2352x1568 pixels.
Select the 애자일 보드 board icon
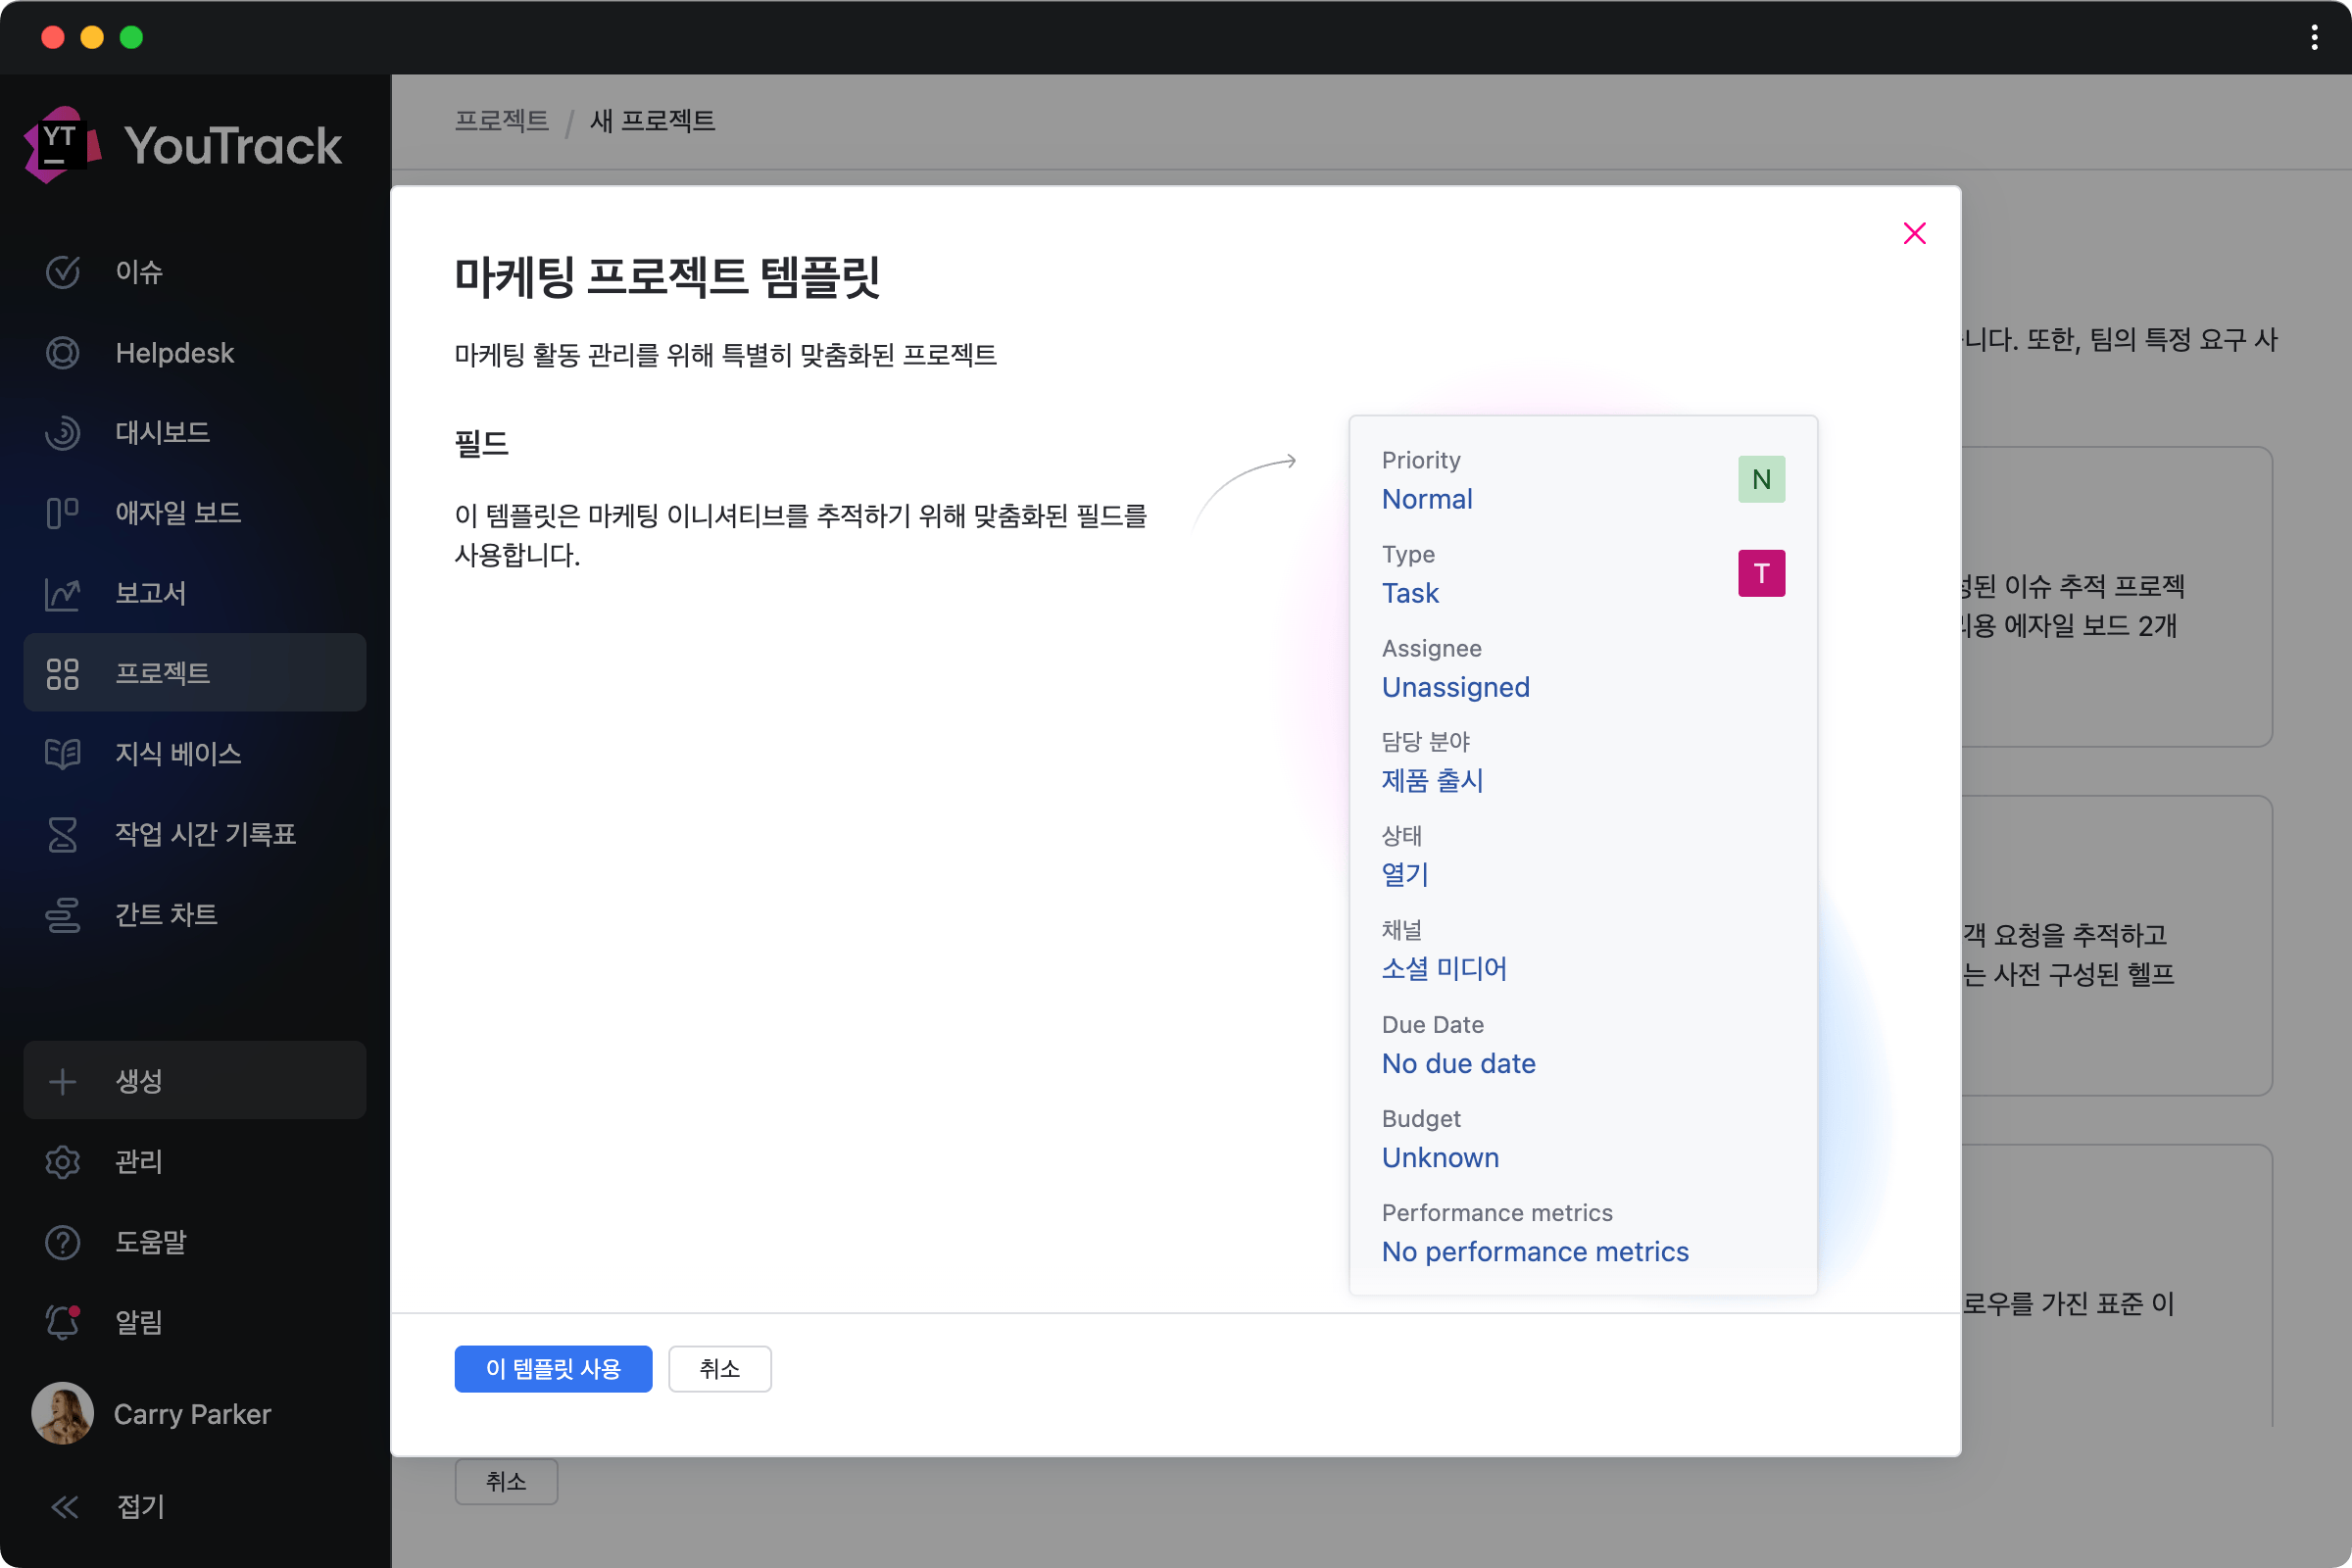62,513
